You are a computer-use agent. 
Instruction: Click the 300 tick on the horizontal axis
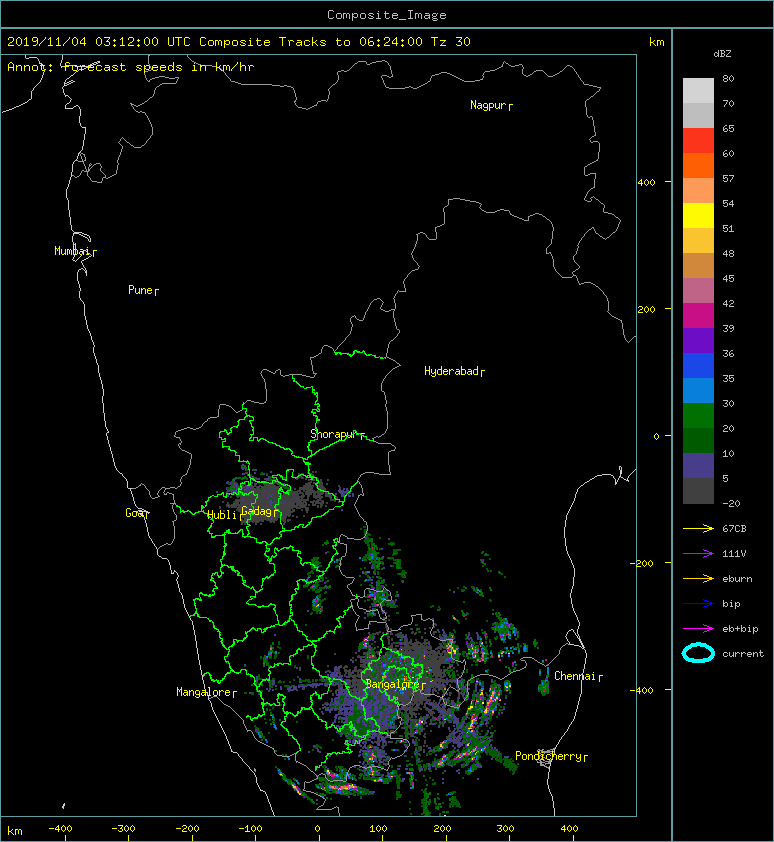pos(505,829)
